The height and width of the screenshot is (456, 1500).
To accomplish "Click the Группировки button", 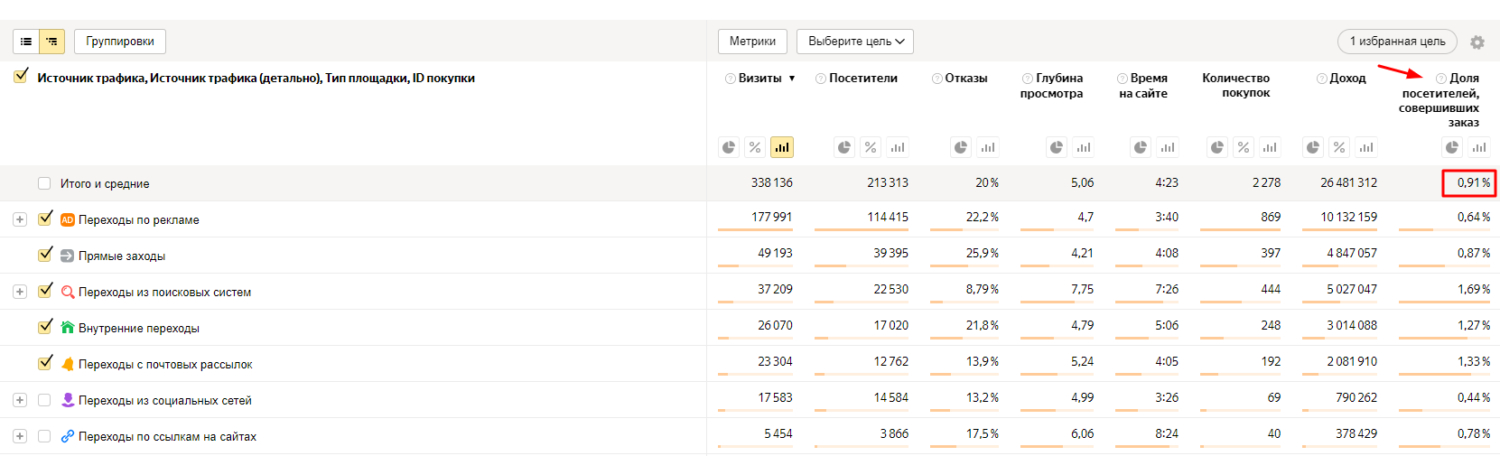I will pos(119,41).
